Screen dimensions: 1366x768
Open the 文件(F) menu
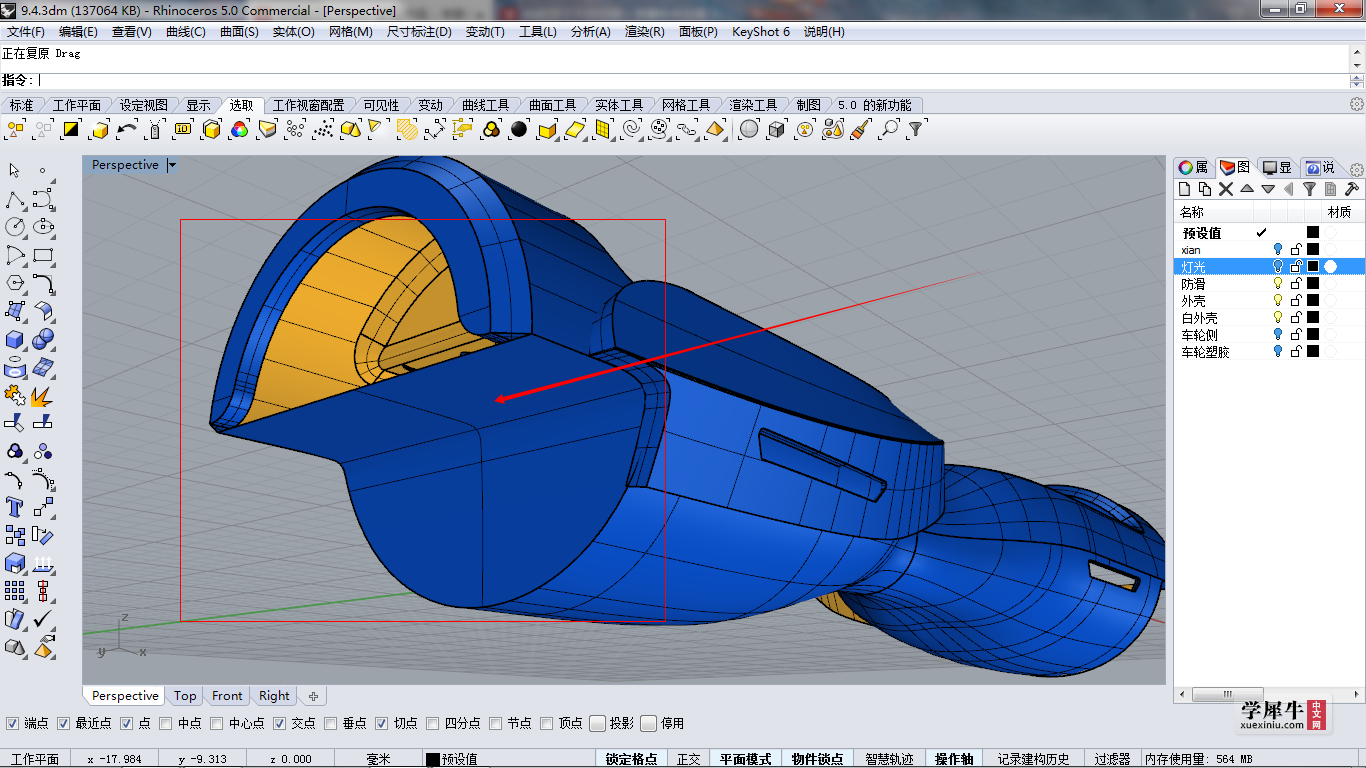coord(26,32)
